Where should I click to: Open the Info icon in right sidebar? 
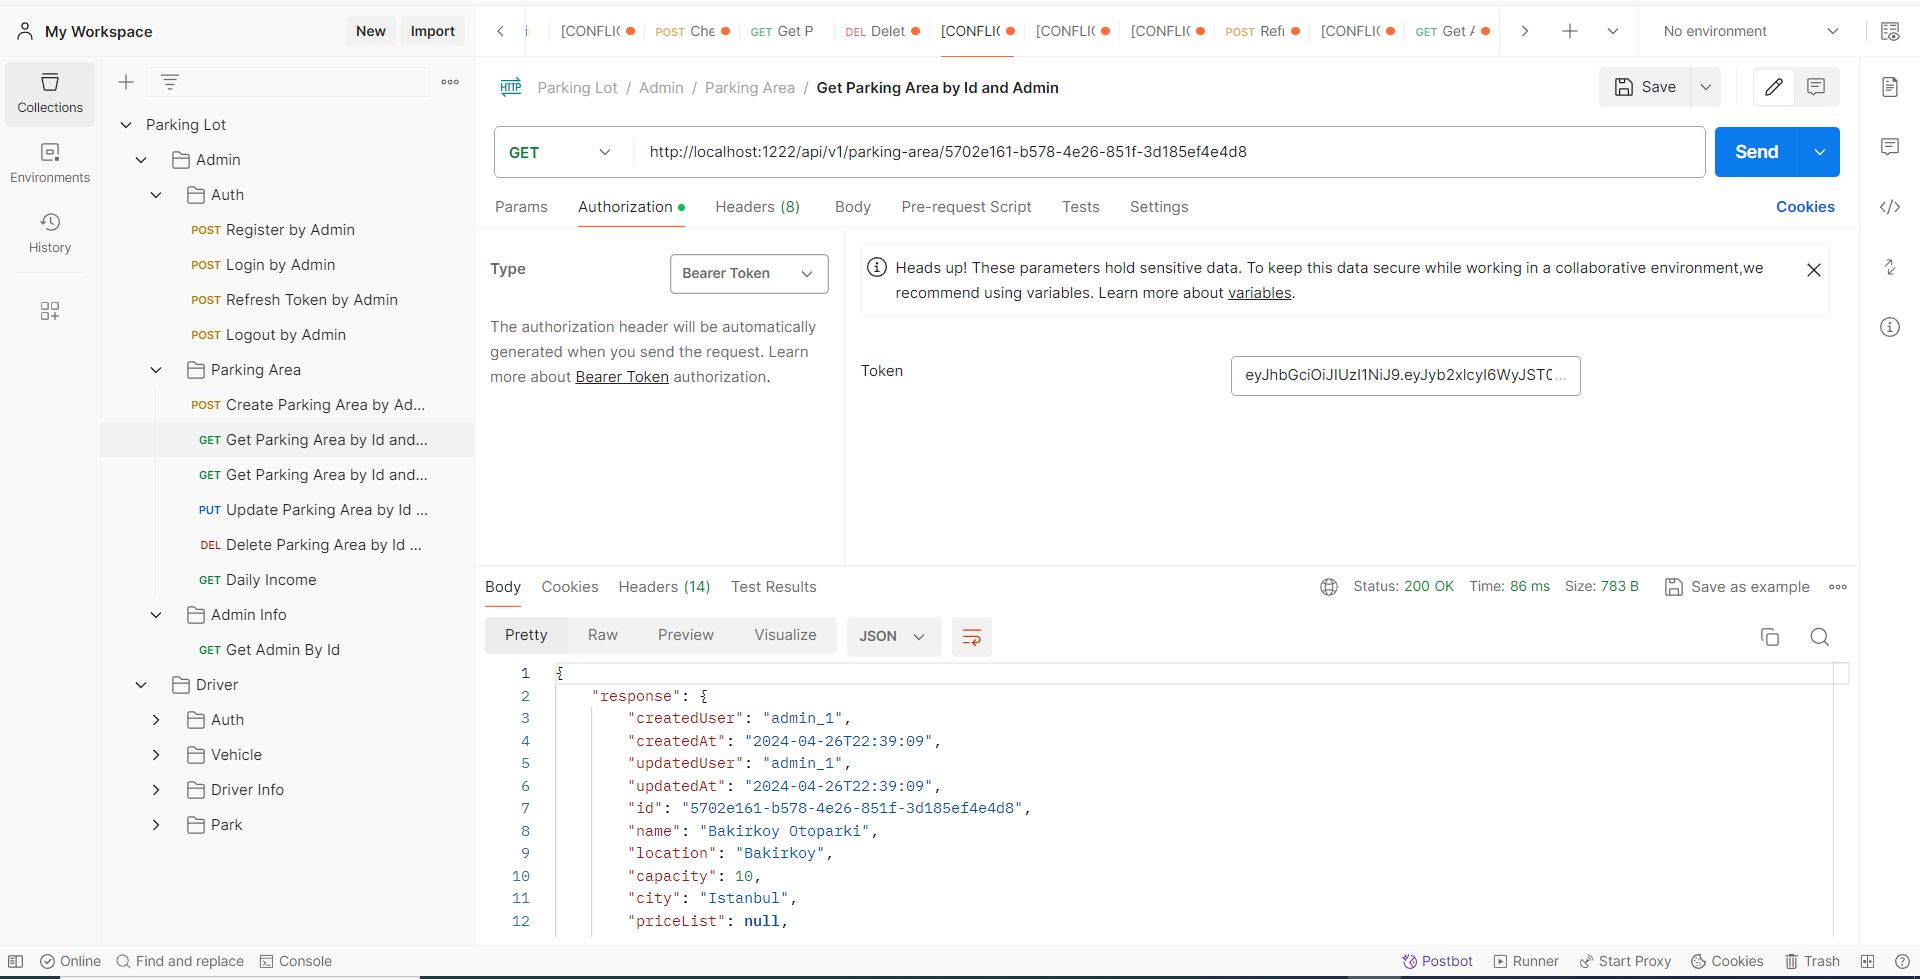1890,327
